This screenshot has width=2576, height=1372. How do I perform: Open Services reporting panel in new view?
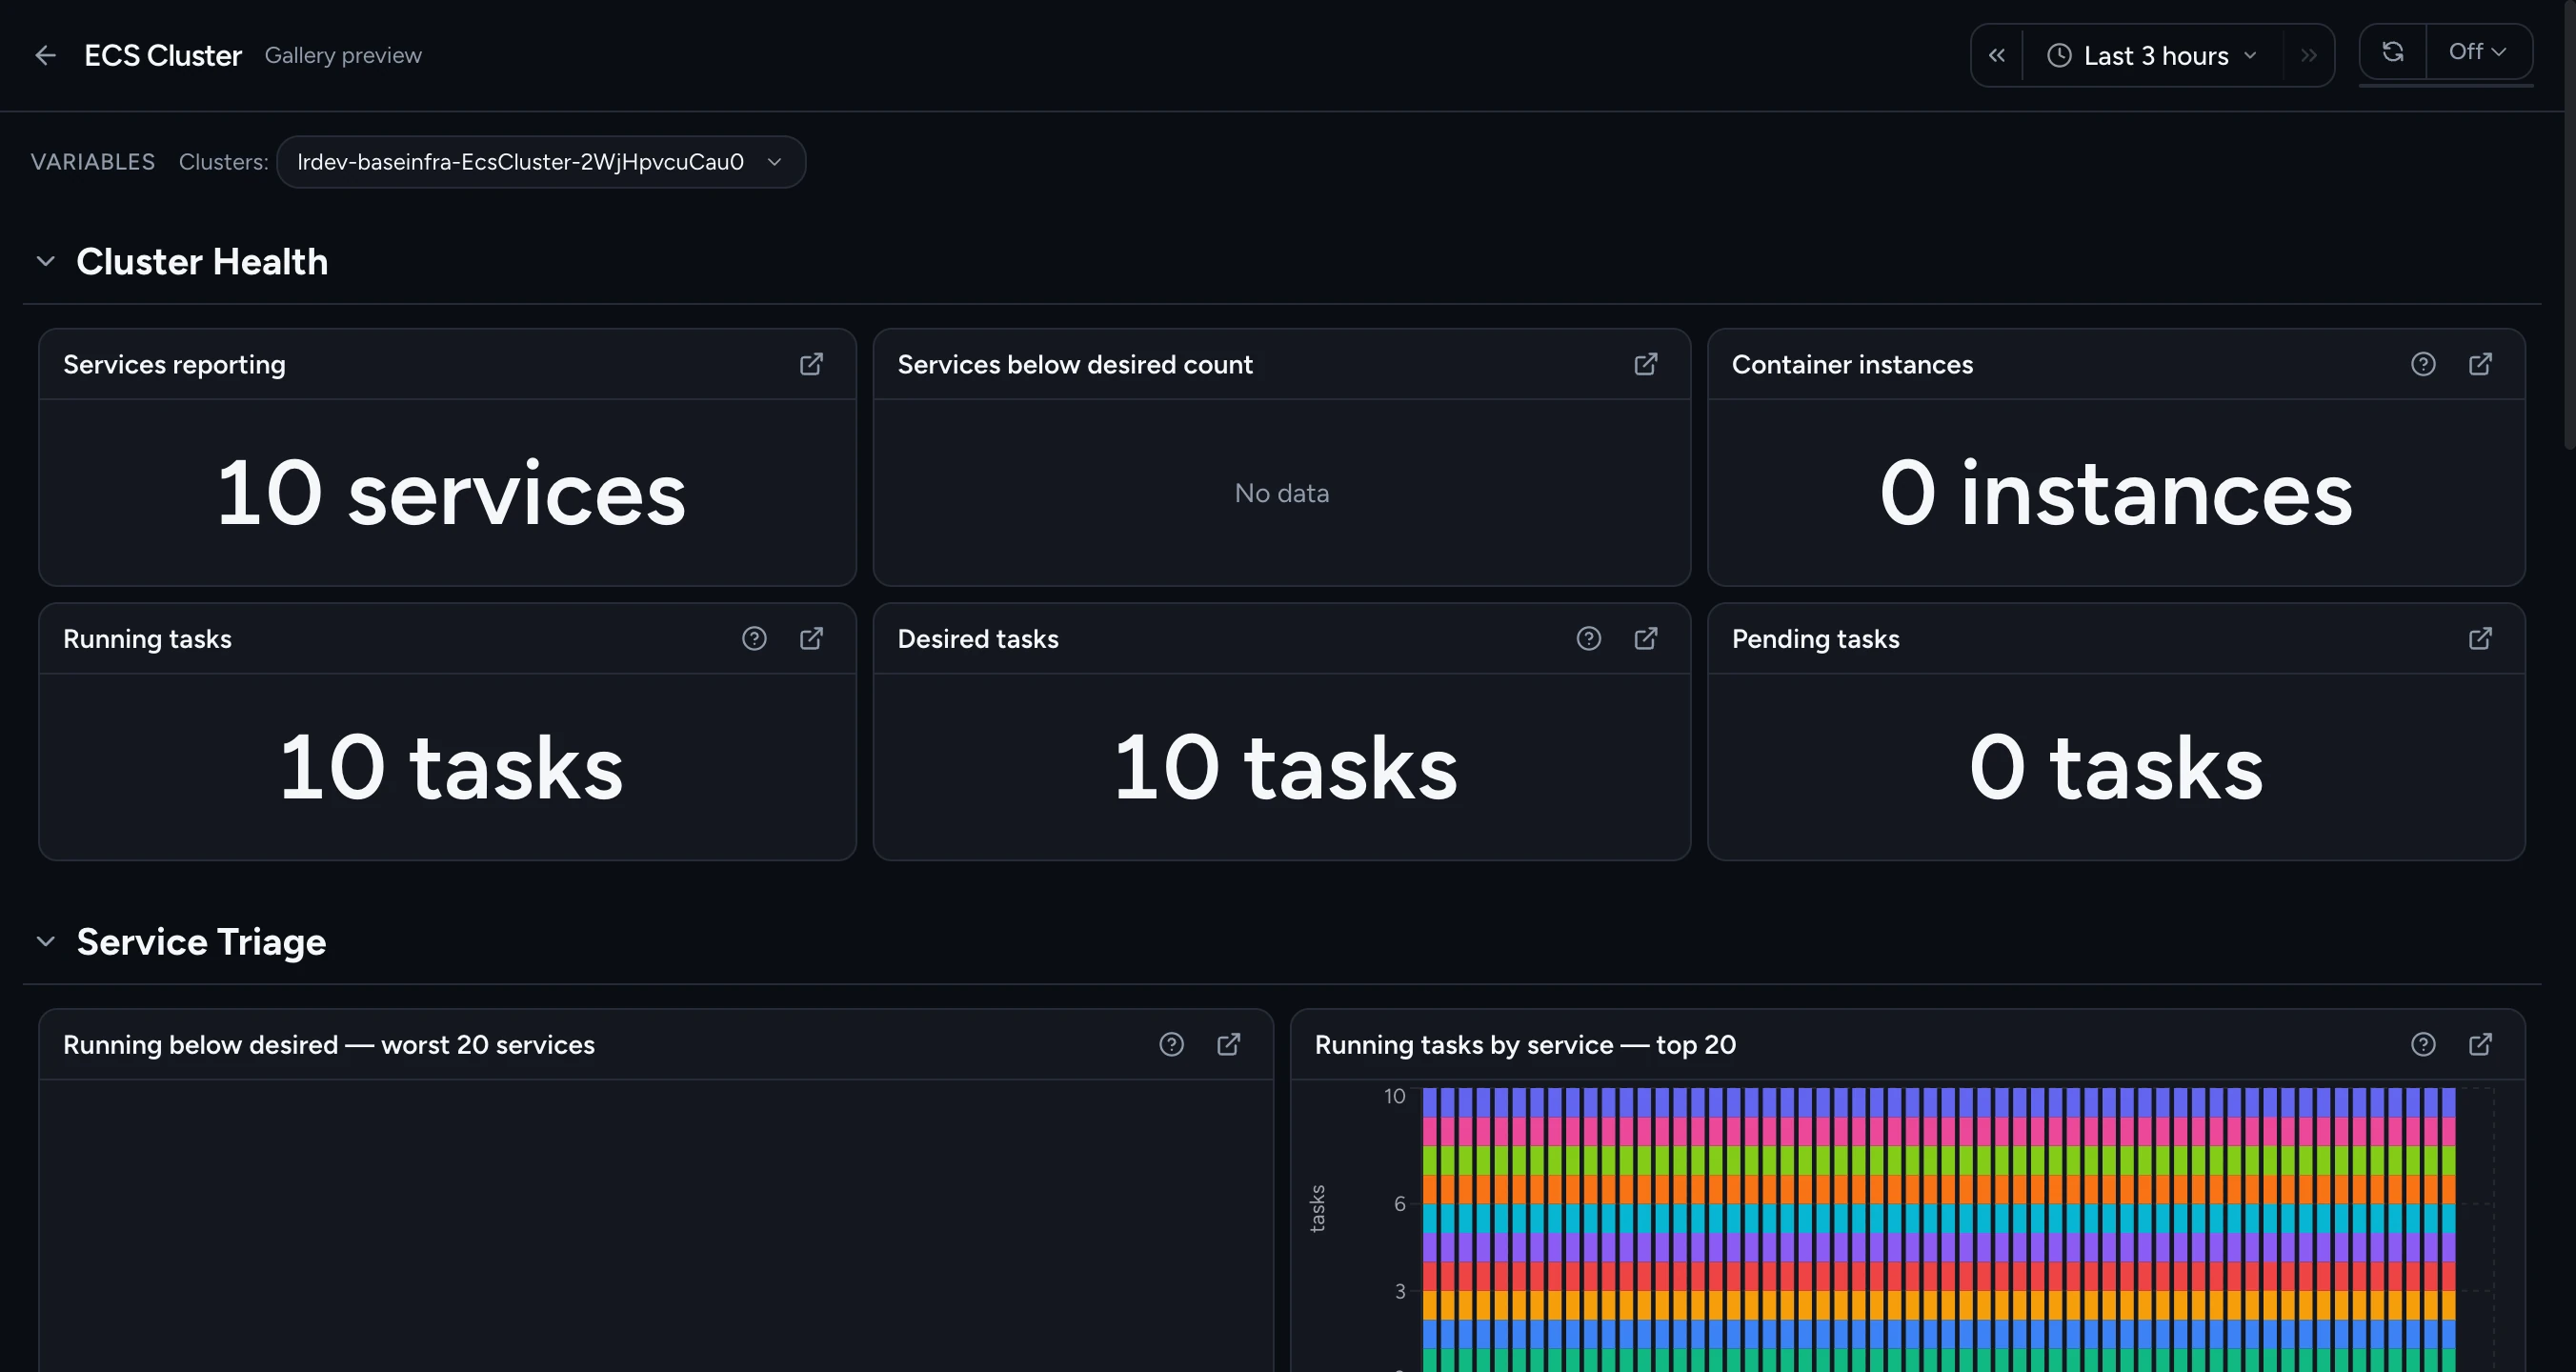[811, 364]
